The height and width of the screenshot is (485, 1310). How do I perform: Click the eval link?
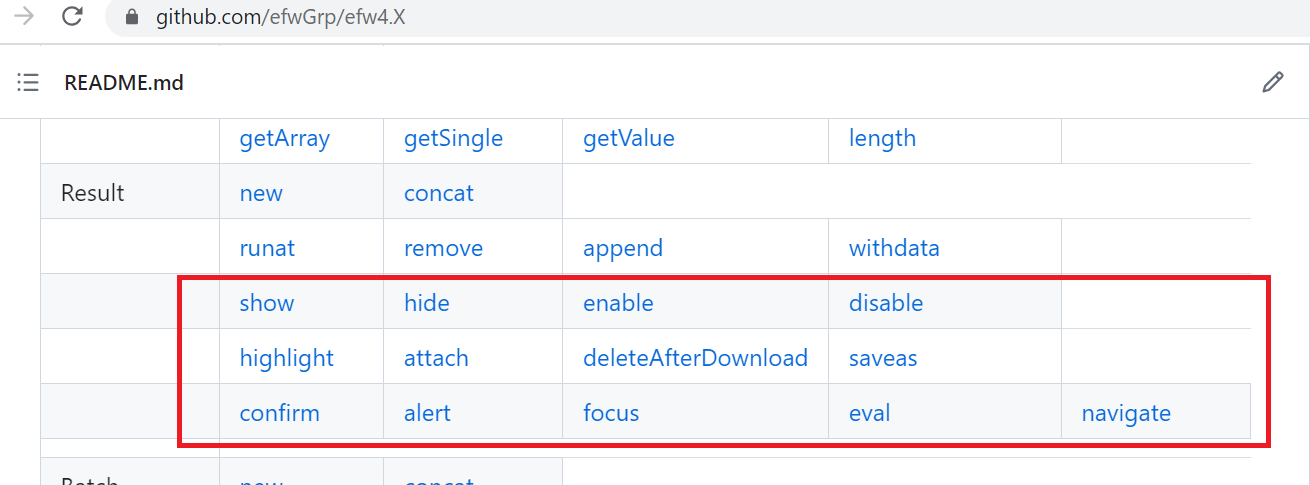(870, 413)
